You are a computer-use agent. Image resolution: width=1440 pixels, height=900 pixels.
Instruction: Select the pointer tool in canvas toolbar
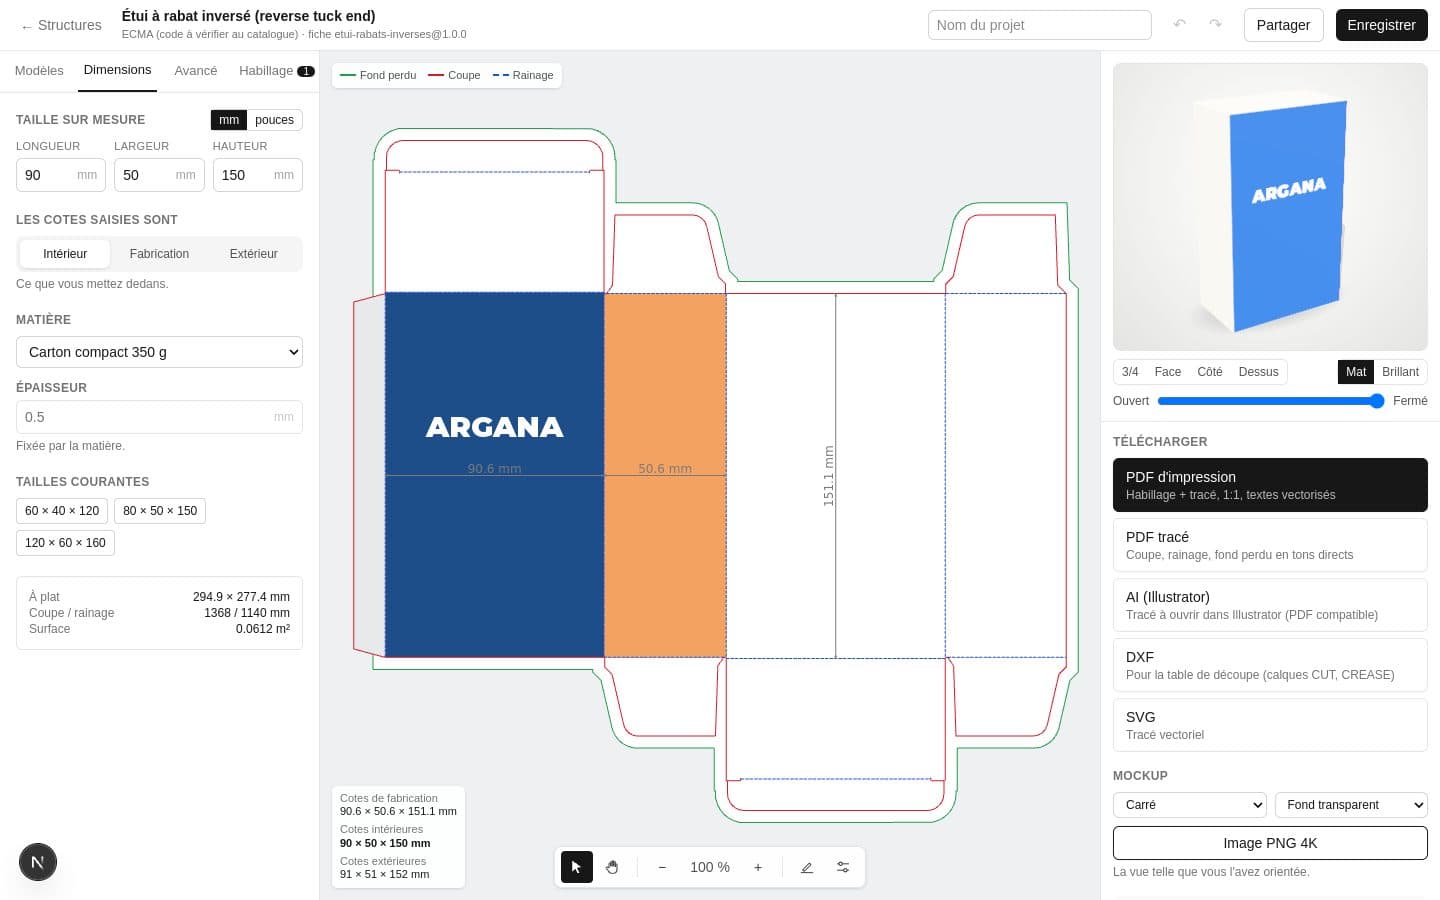tap(576, 867)
